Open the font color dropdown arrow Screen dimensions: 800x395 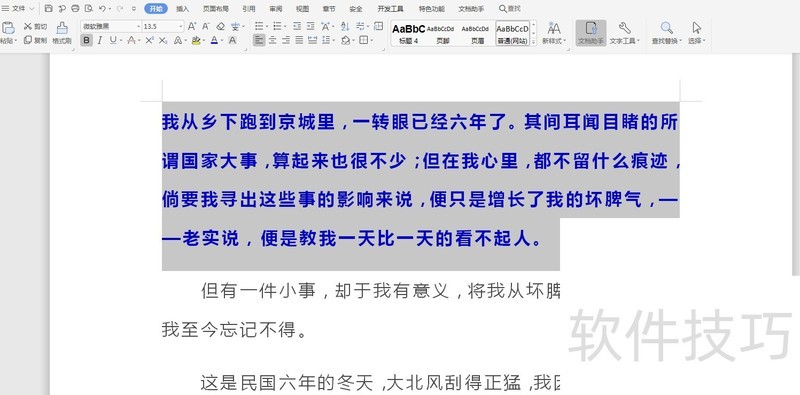pyautogui.click(x=221, y=40)
